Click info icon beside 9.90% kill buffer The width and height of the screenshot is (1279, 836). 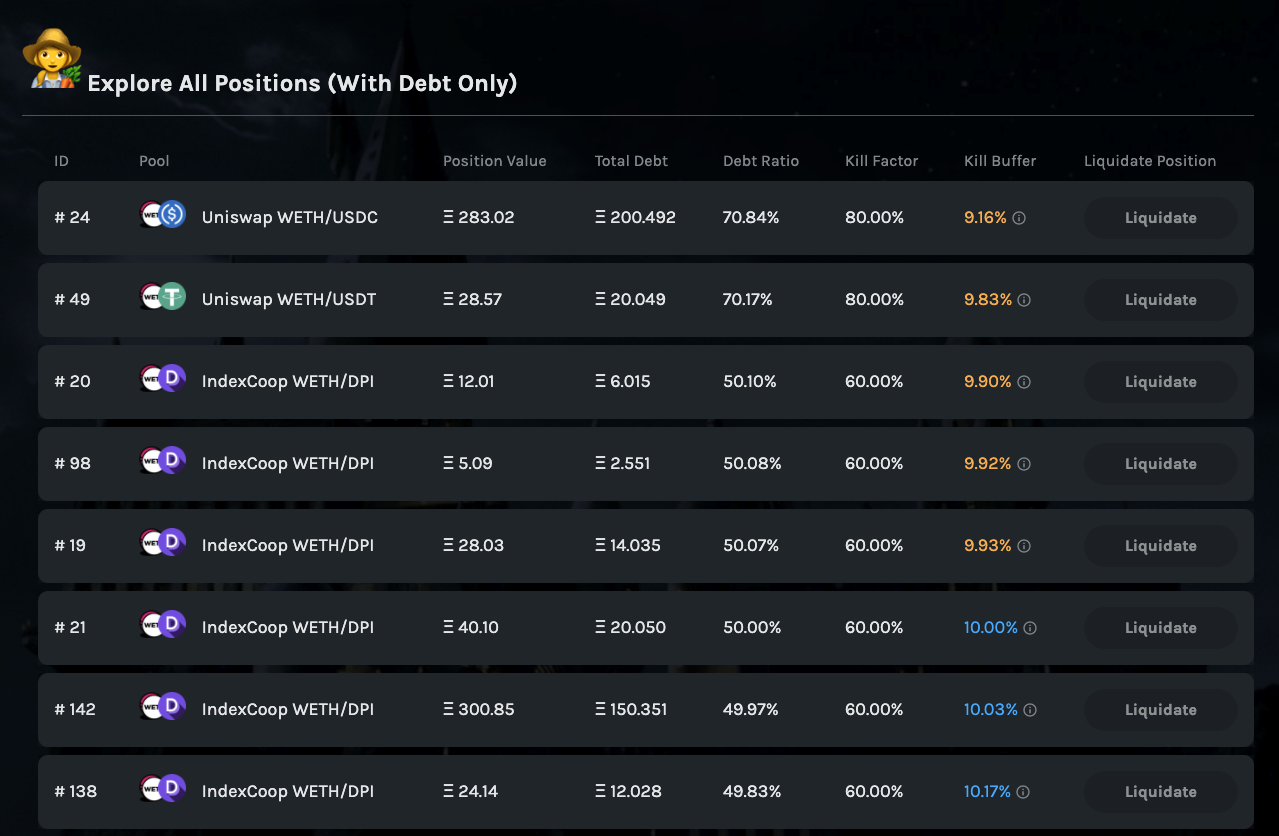[x=1024, y=382]
